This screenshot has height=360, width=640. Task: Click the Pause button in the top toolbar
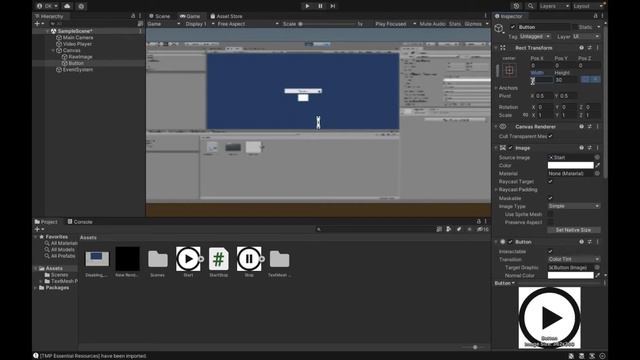pos(320,6)
